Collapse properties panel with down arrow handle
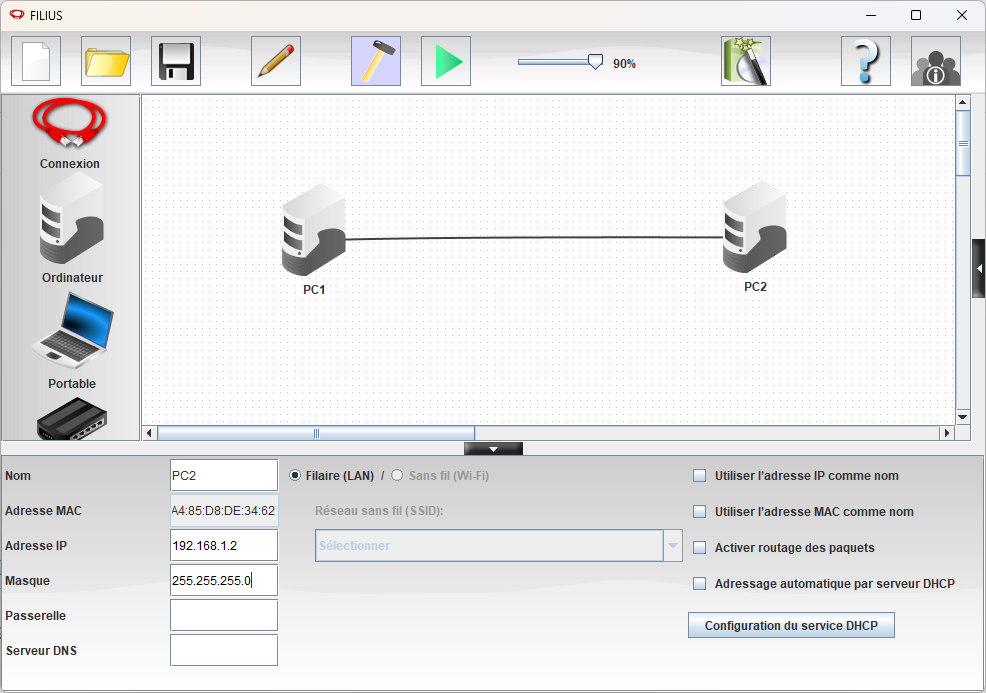986x693 pixels. pyautogui.click(x=493, y=449)
